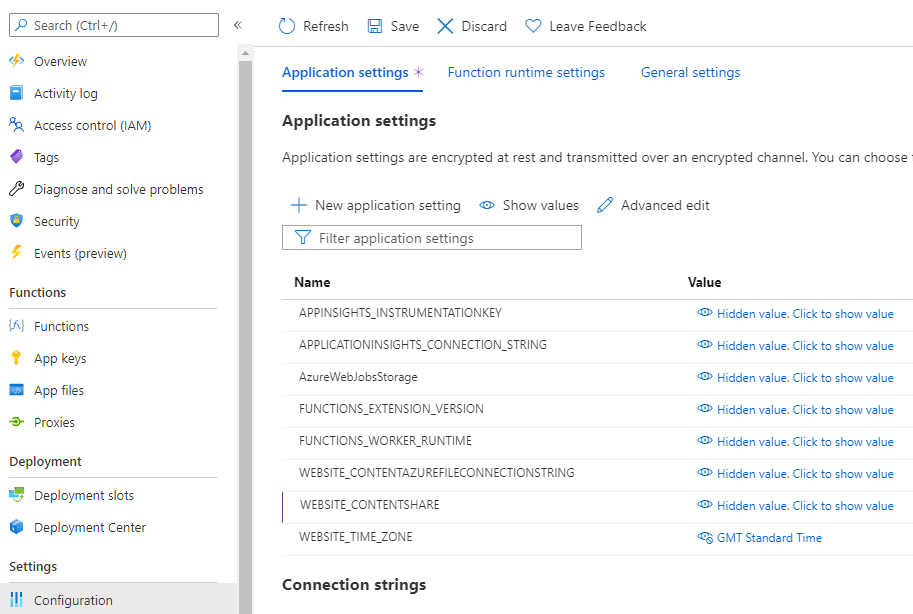This screenshot has height=614, width=913.
Task: Click the Refresh icon in toolbar
Action: pyautogui.click(x=287, y=26)
